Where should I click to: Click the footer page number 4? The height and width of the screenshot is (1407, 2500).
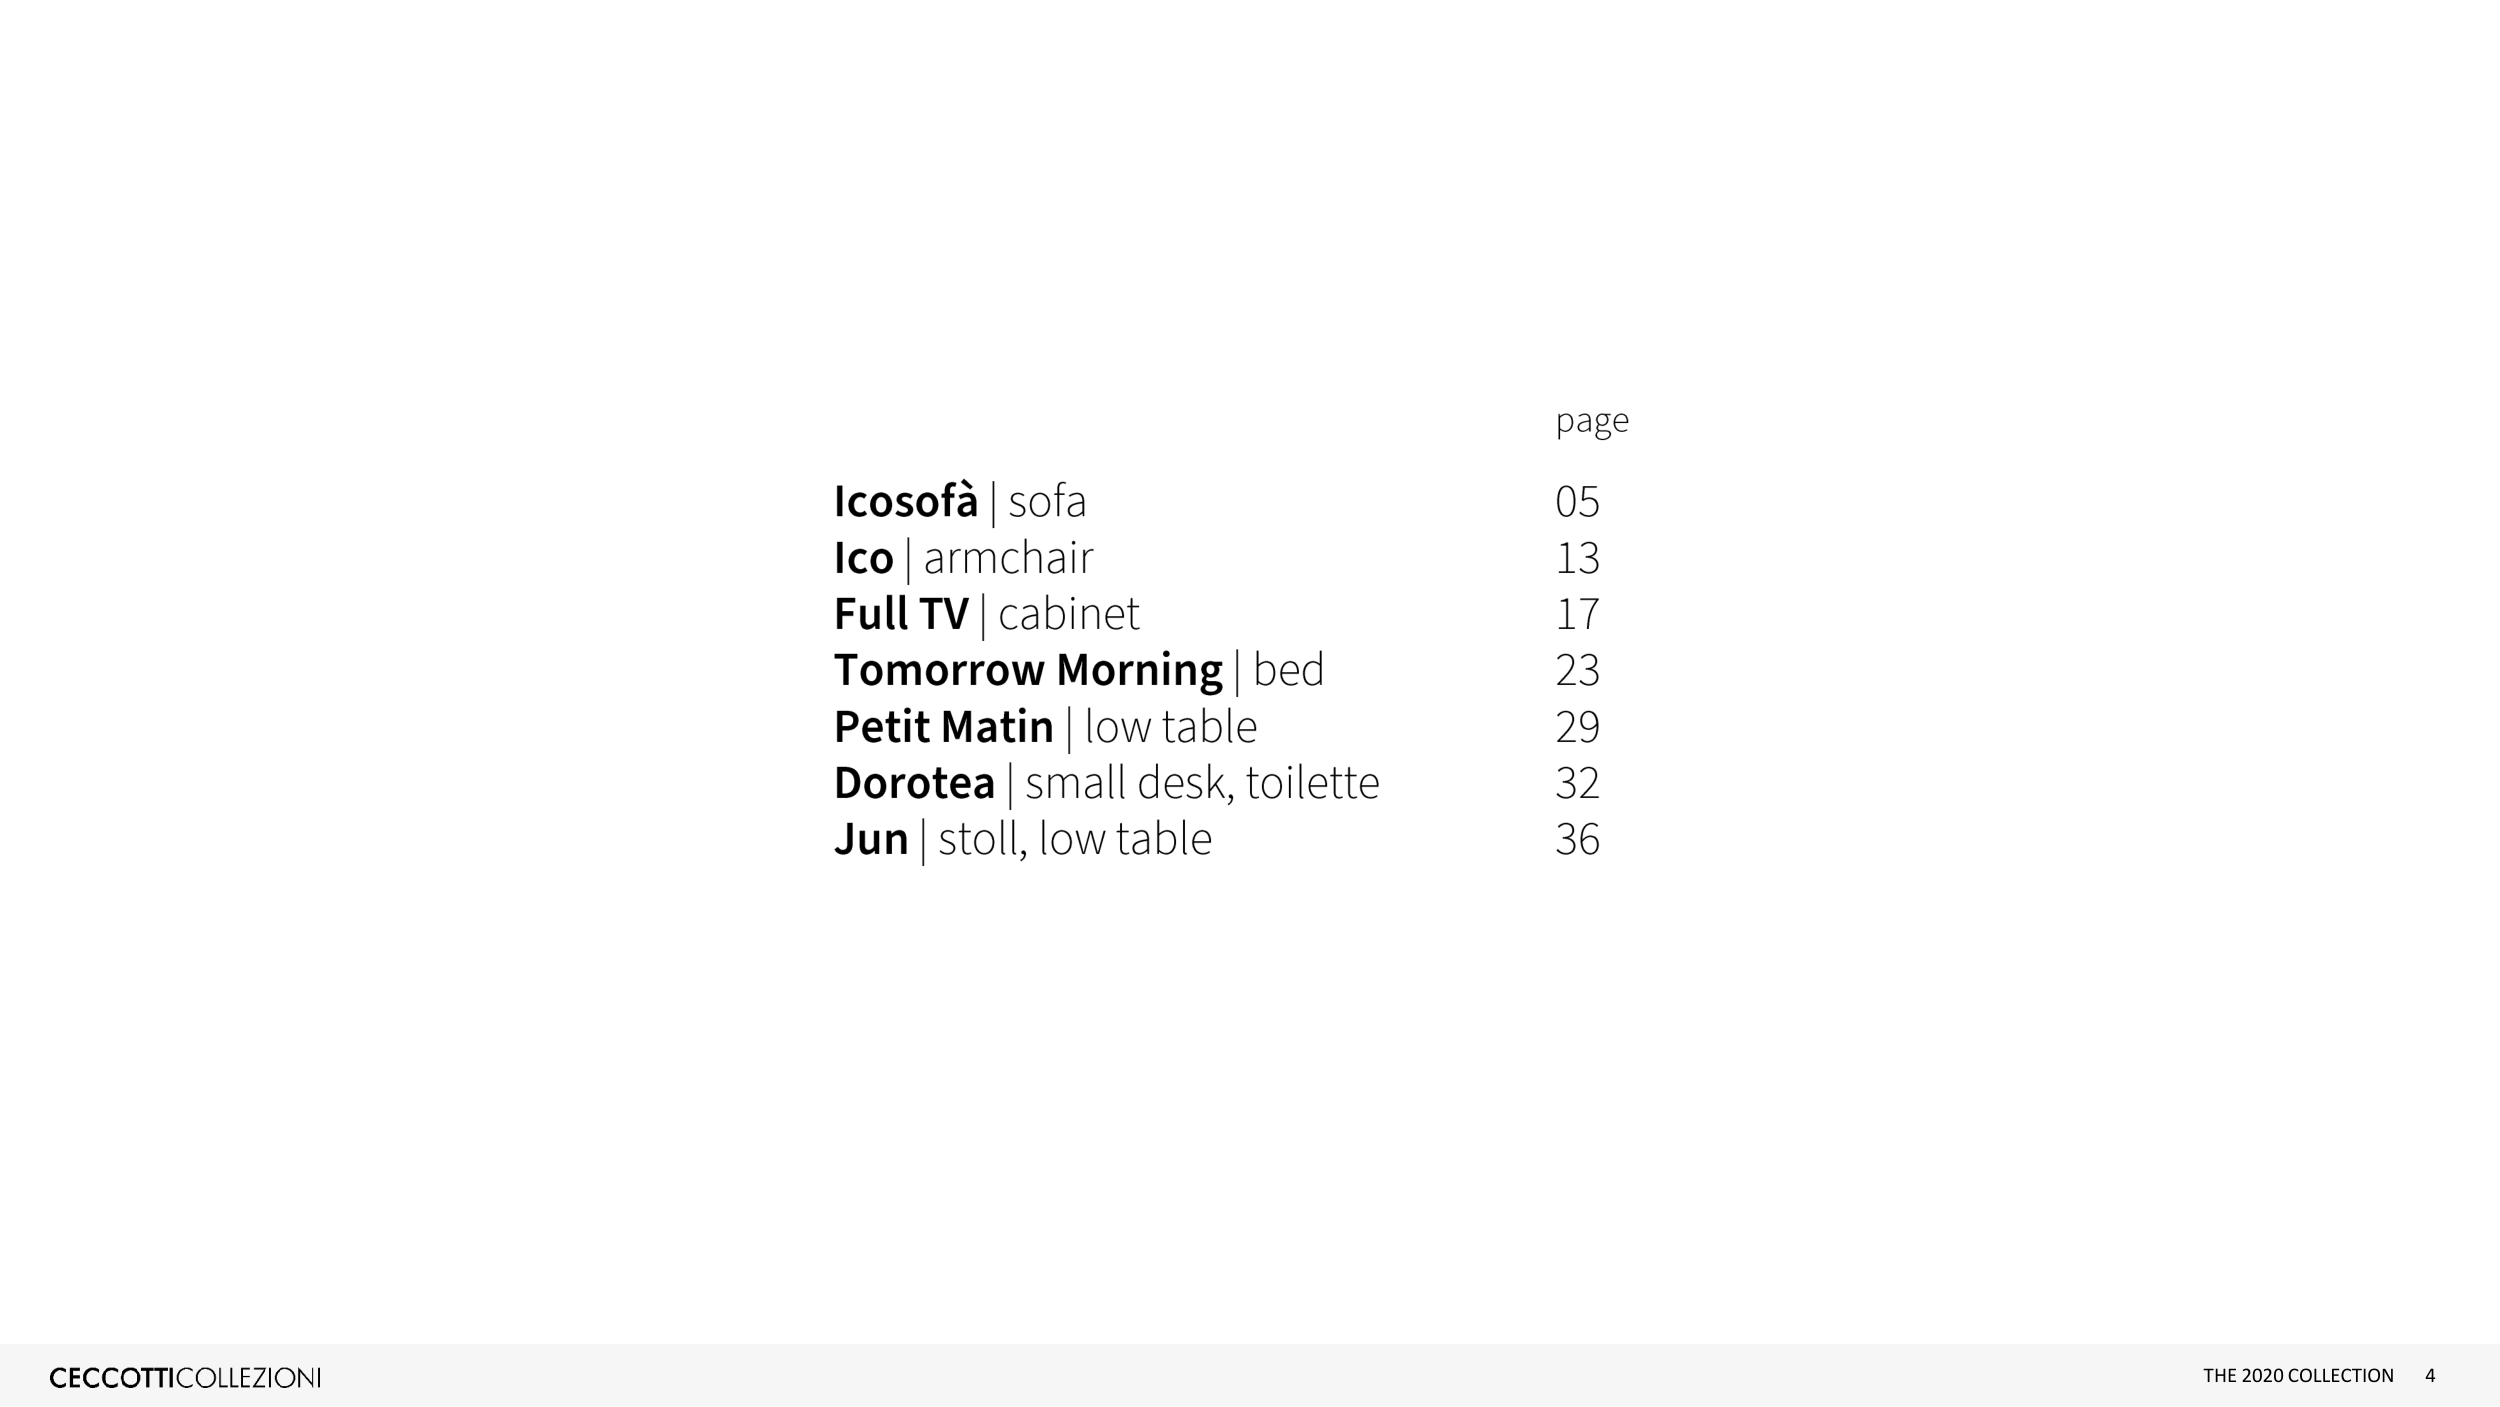click(2430, 1376)
